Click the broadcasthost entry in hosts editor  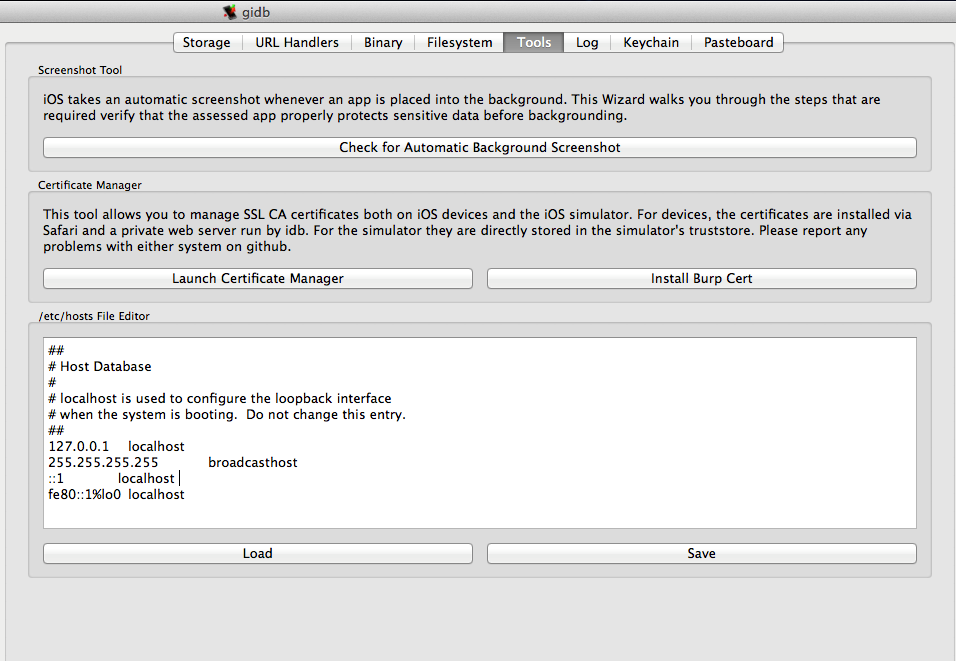point(252,463)
